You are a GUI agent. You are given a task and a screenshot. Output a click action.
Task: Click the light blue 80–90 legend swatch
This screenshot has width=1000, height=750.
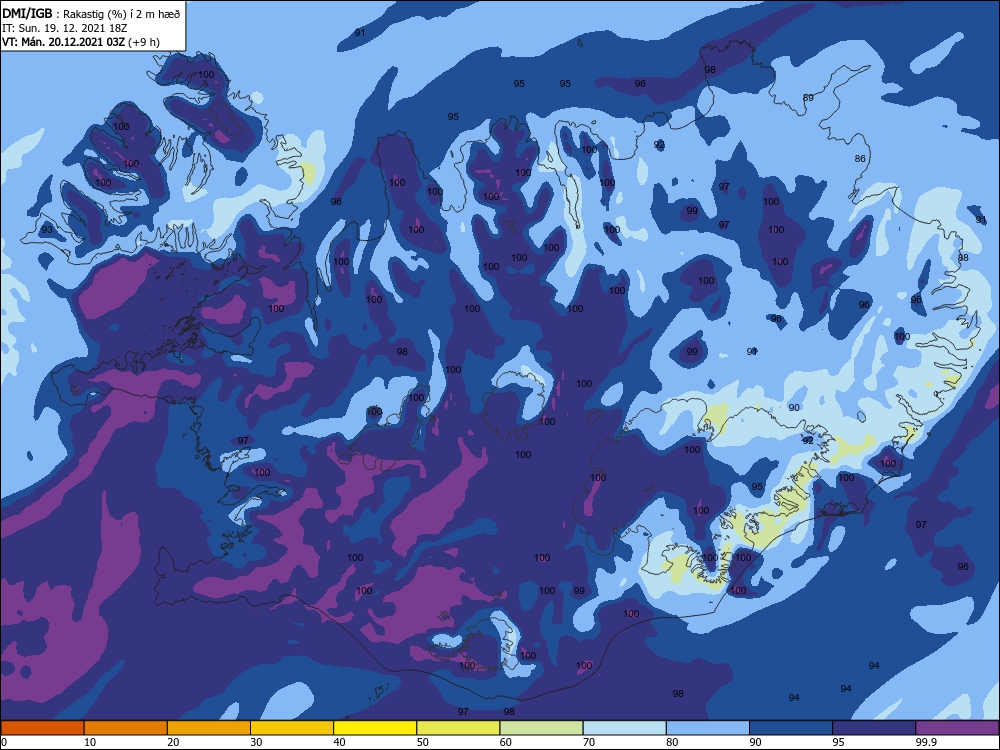point(708,728)
